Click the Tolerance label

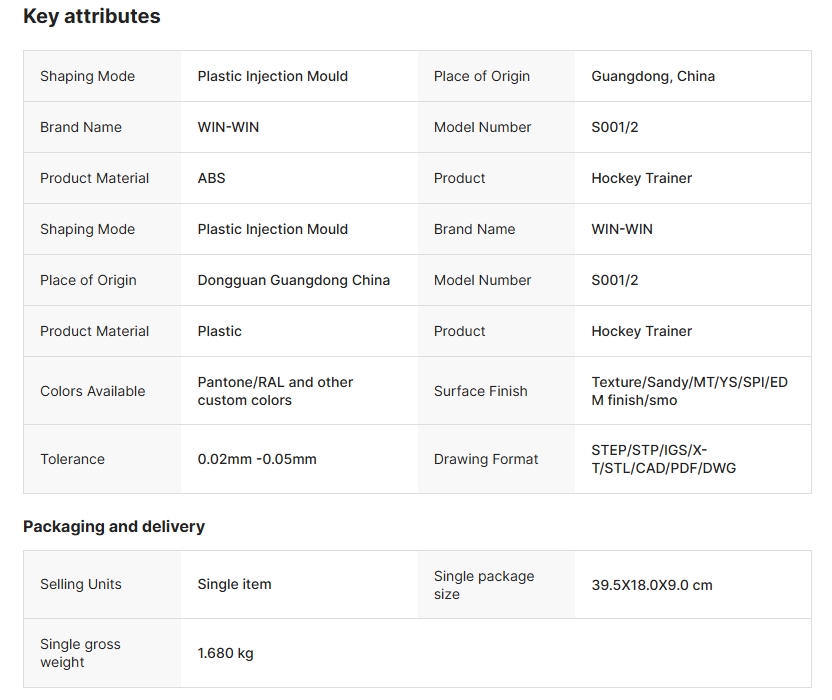pos(72,459)
